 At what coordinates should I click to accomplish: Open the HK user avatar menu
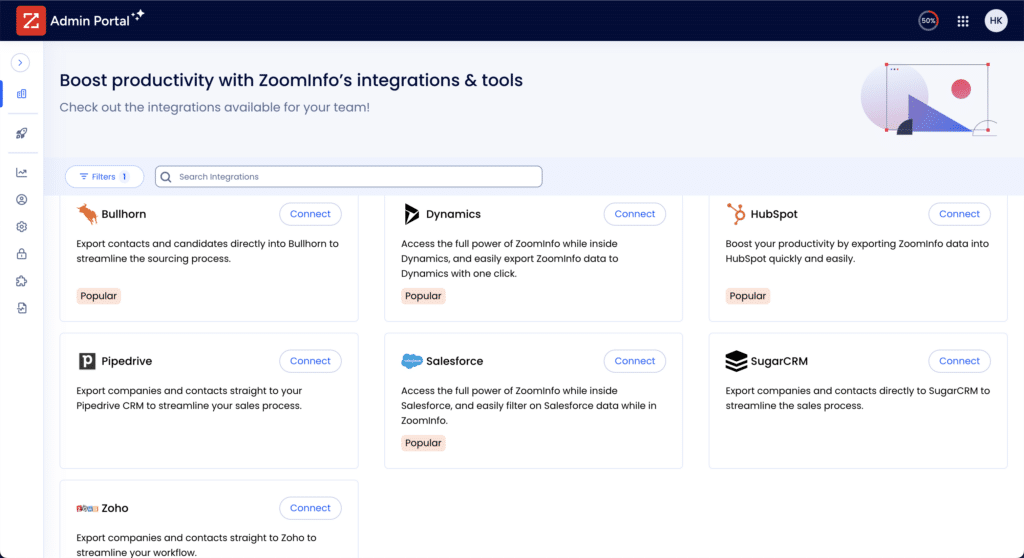996,21
